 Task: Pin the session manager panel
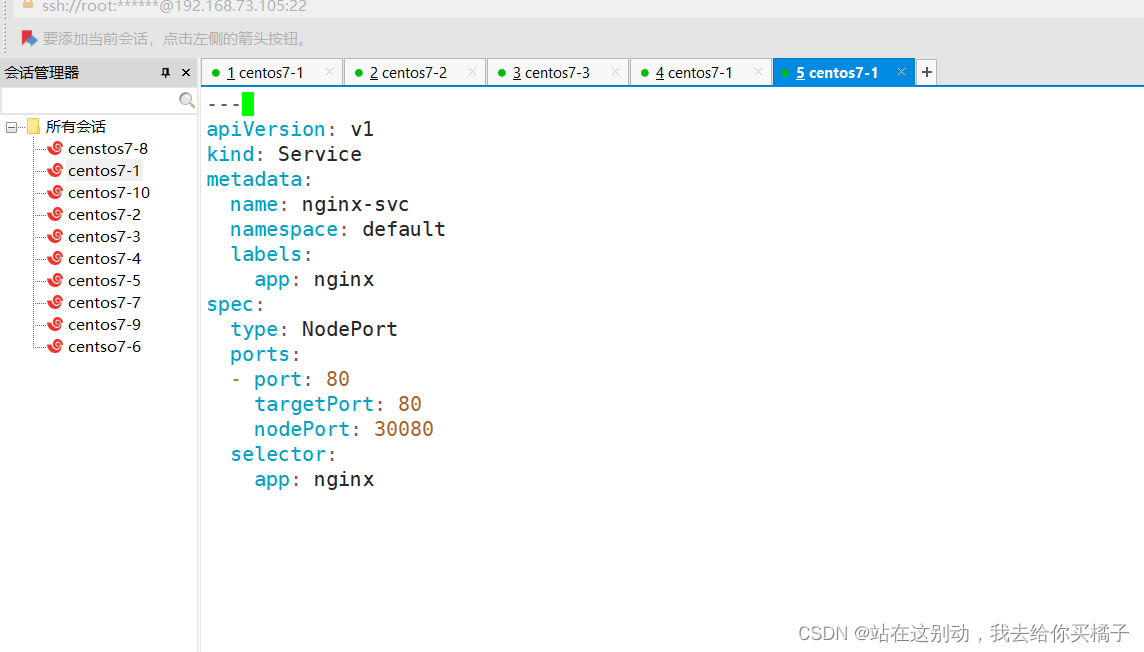tap(166, 73)
